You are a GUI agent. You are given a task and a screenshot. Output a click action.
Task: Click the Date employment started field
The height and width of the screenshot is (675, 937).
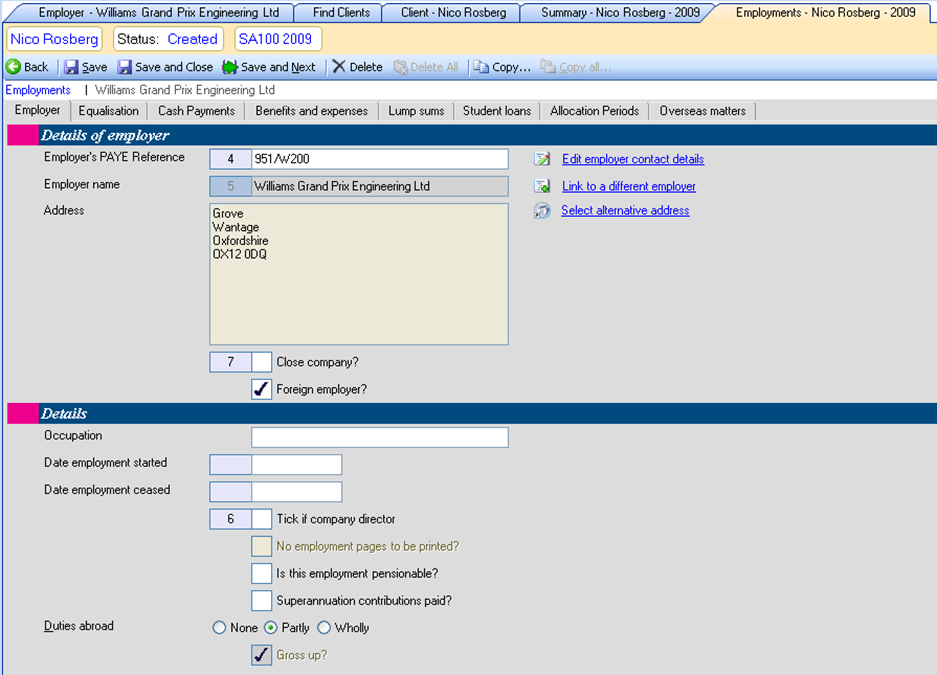297,465
